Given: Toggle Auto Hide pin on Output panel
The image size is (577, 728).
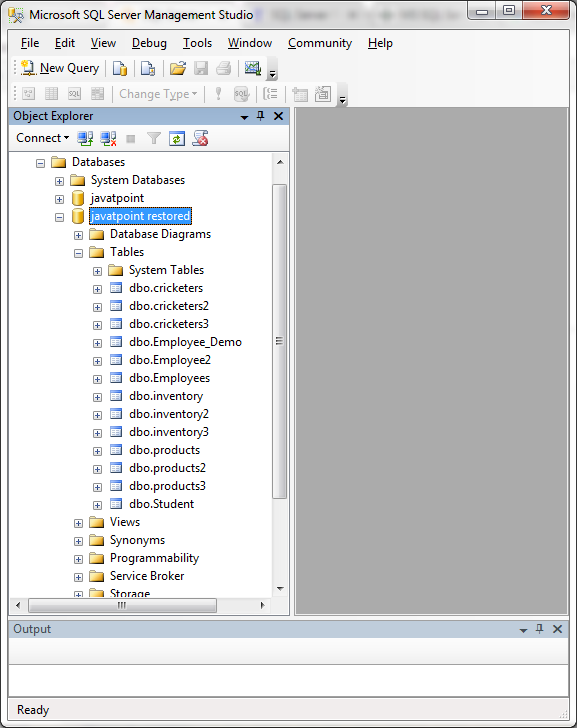Looking at the screenshot, I should (539, 629).
